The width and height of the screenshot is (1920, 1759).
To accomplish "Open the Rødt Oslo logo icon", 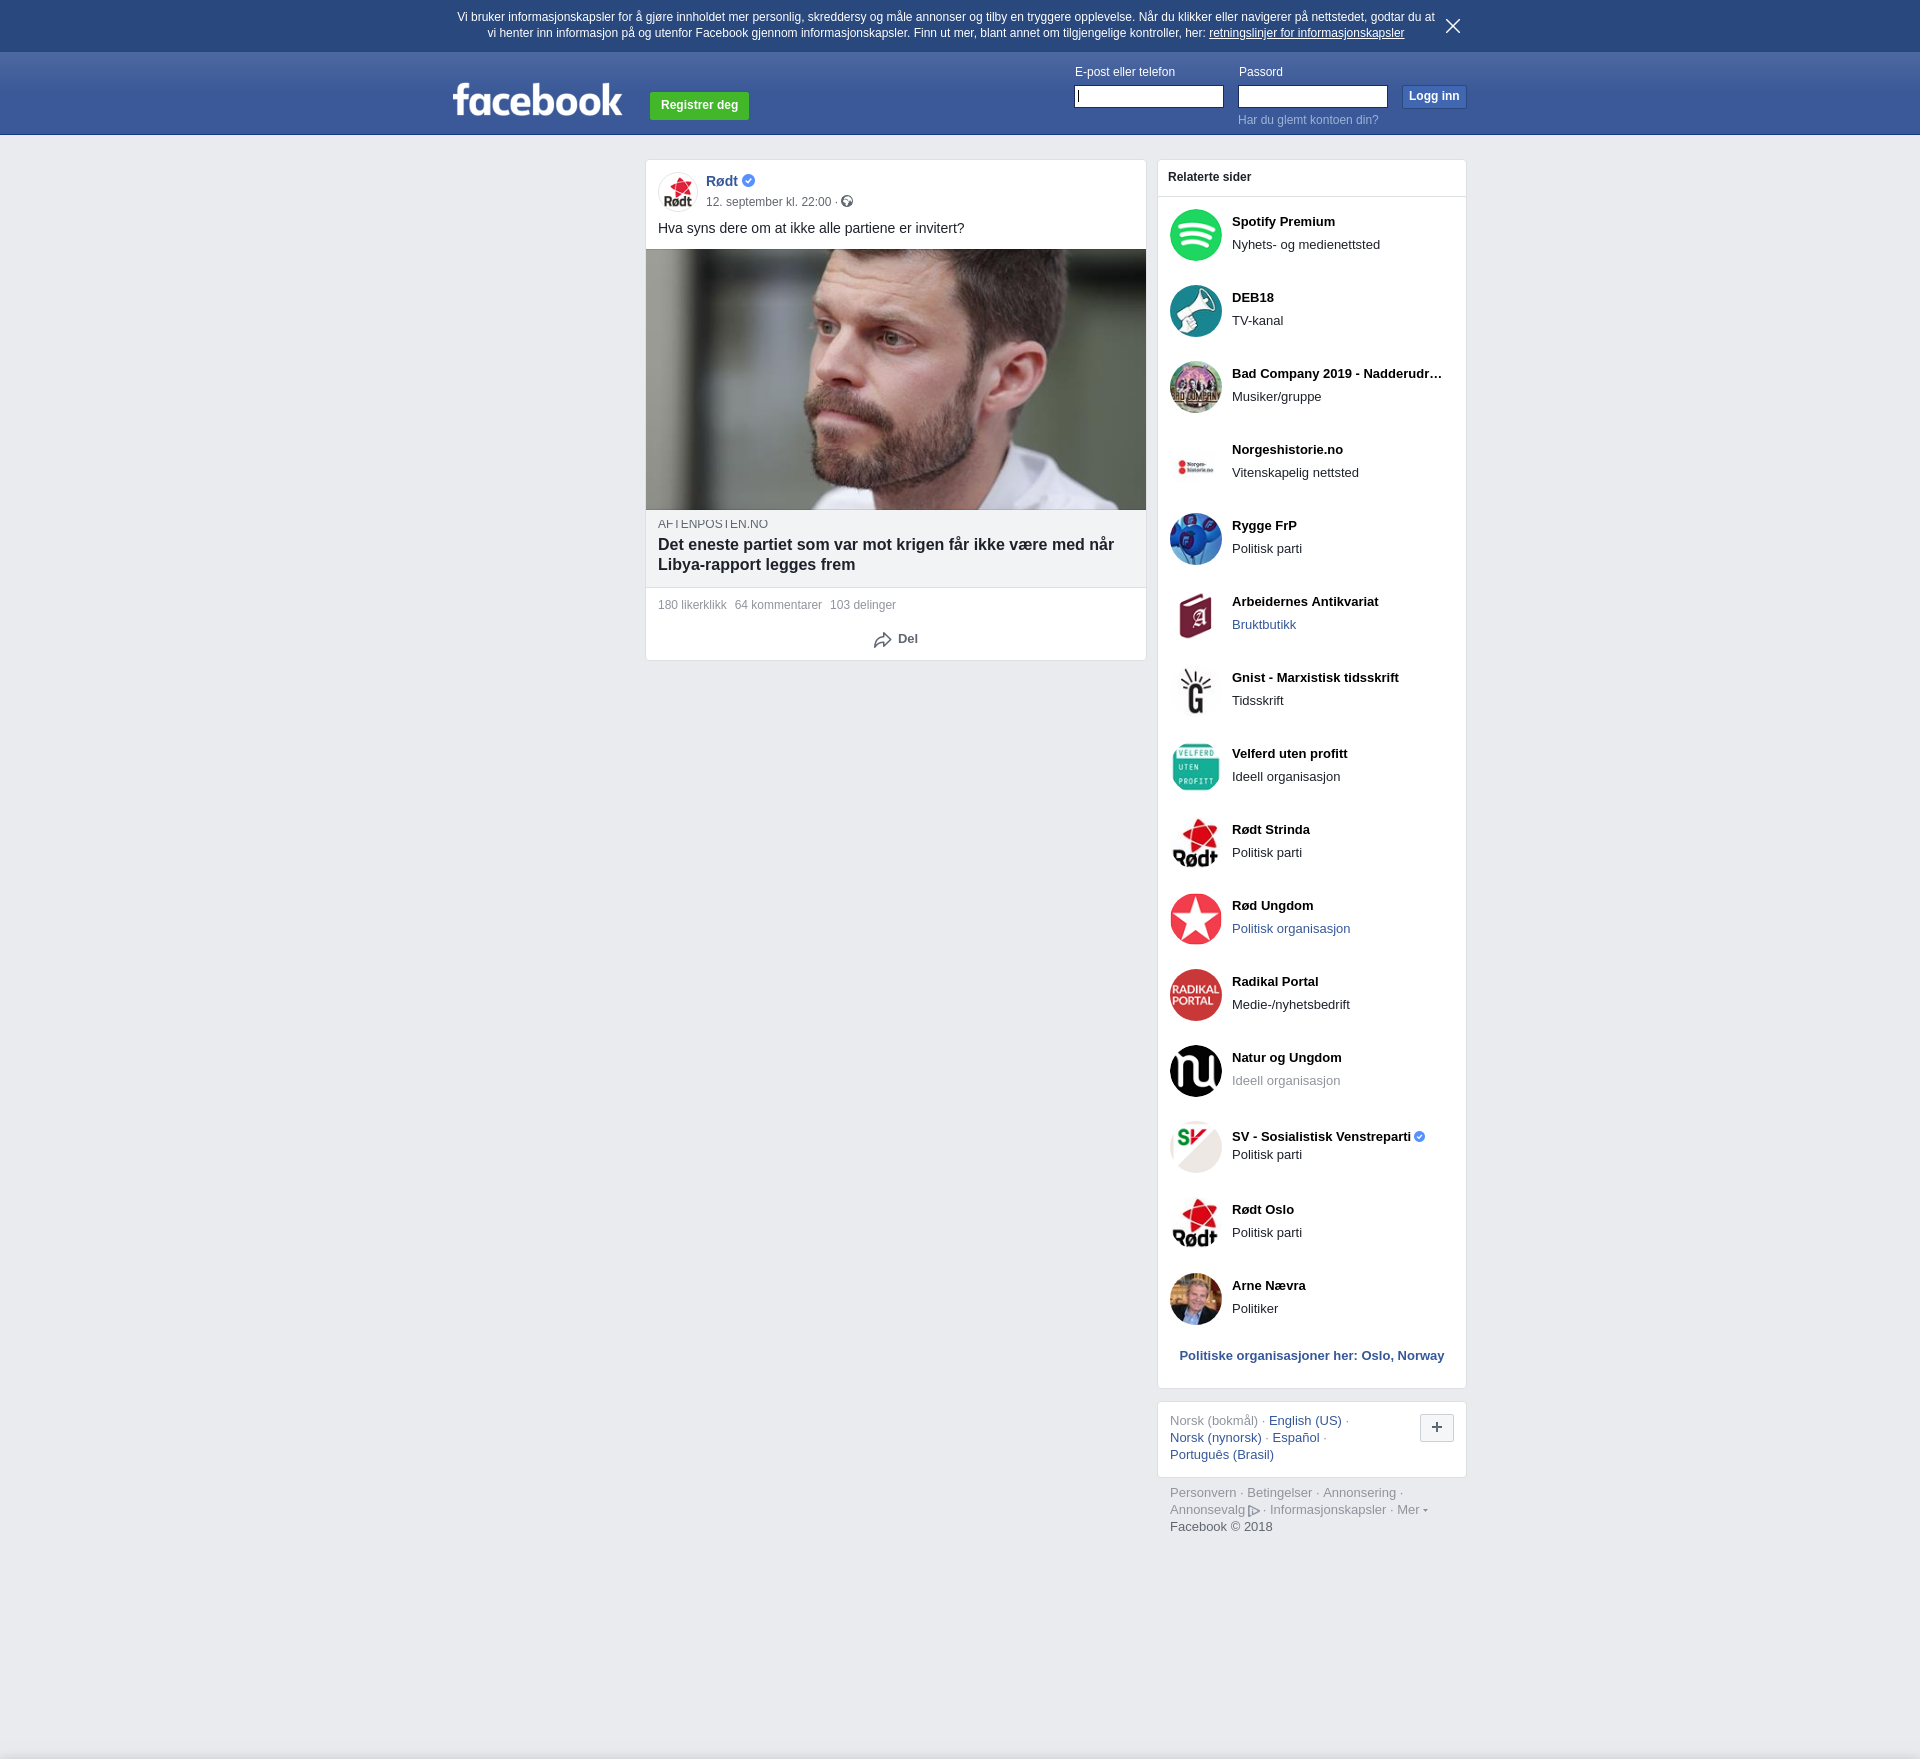I will [x=1196, y=1223].
